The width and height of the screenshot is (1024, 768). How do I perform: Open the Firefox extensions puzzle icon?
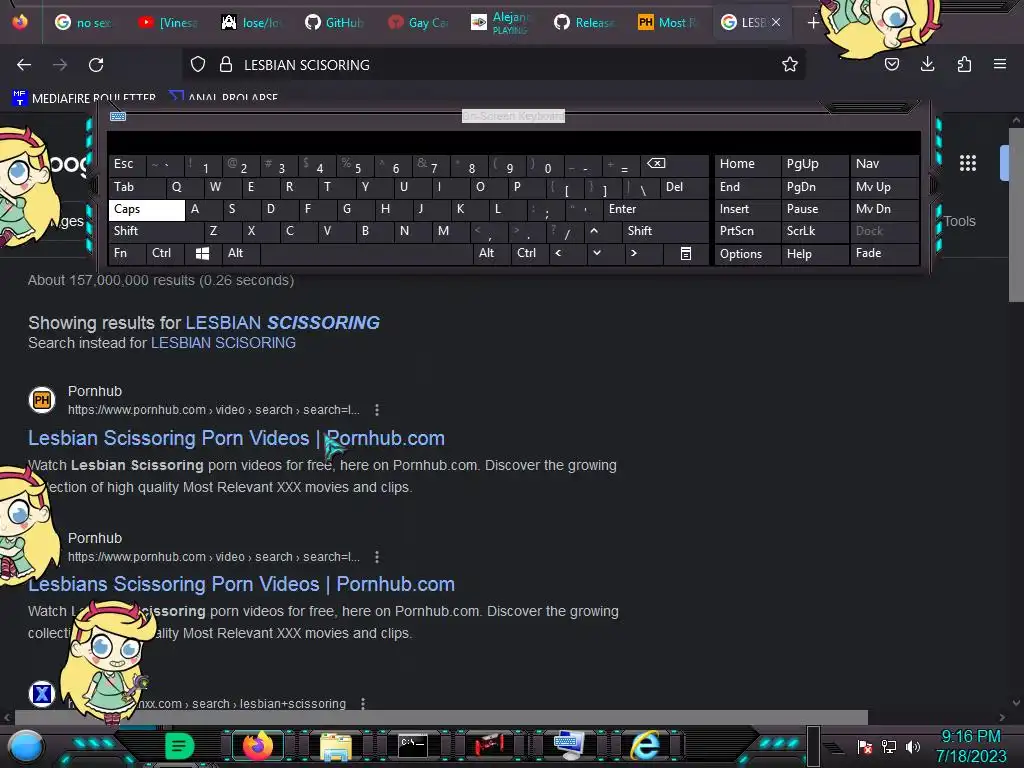point(964,64)
